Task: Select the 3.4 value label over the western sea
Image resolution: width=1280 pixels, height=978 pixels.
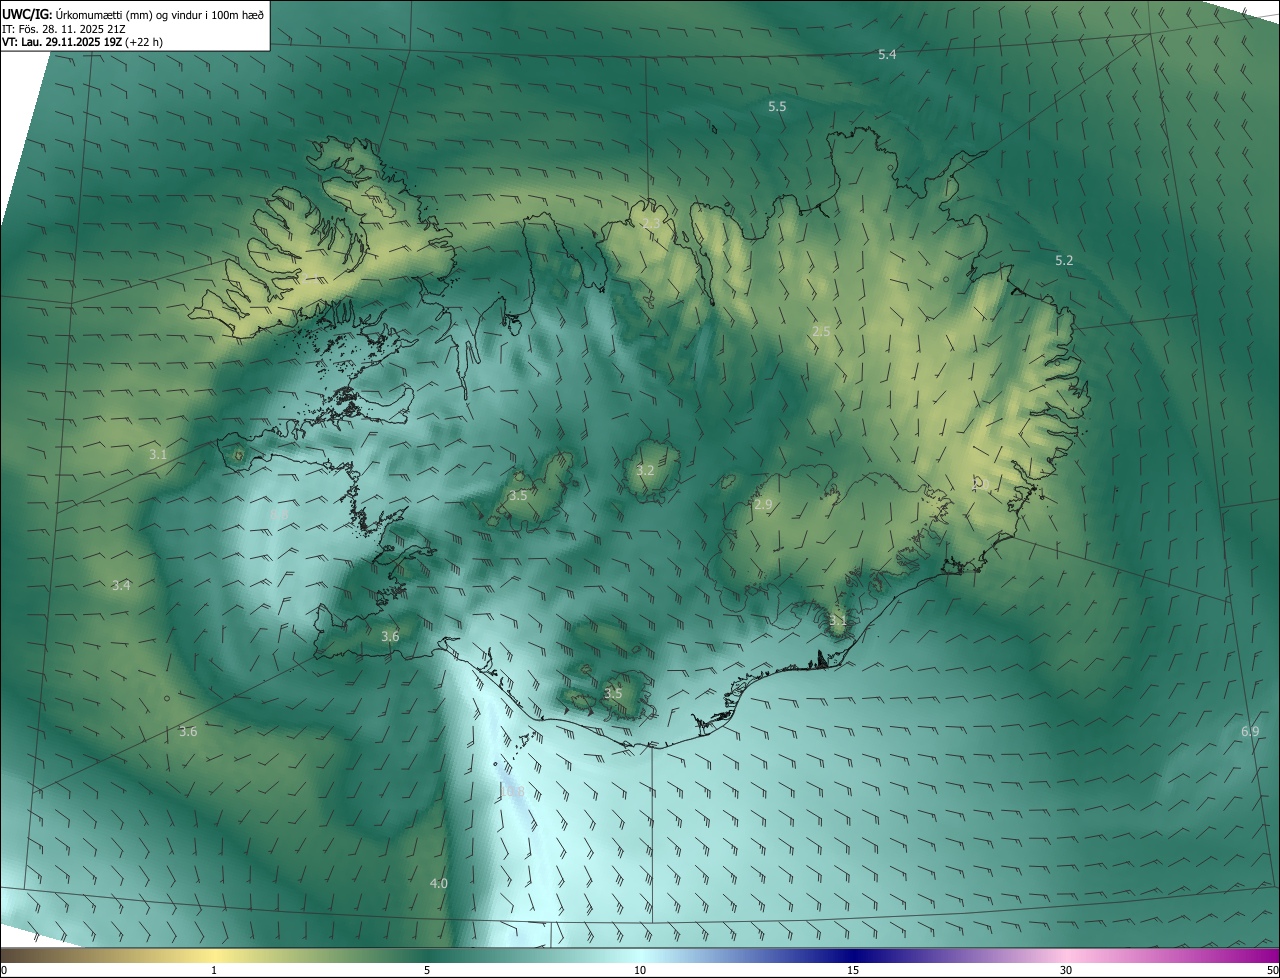Action: pyautogui.click(x=121, y=585)
